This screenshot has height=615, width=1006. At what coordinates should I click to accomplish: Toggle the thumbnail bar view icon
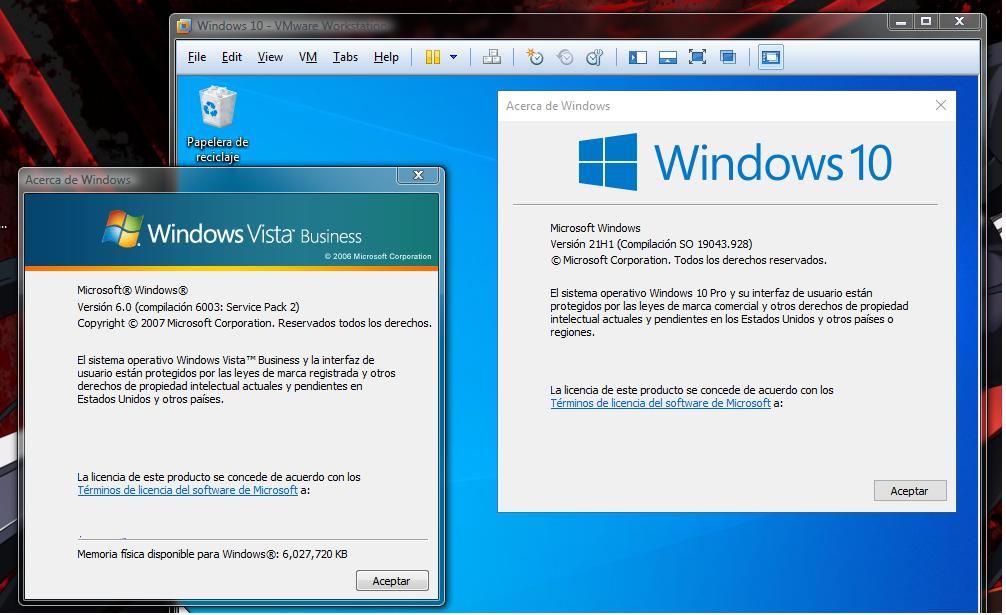668,58
